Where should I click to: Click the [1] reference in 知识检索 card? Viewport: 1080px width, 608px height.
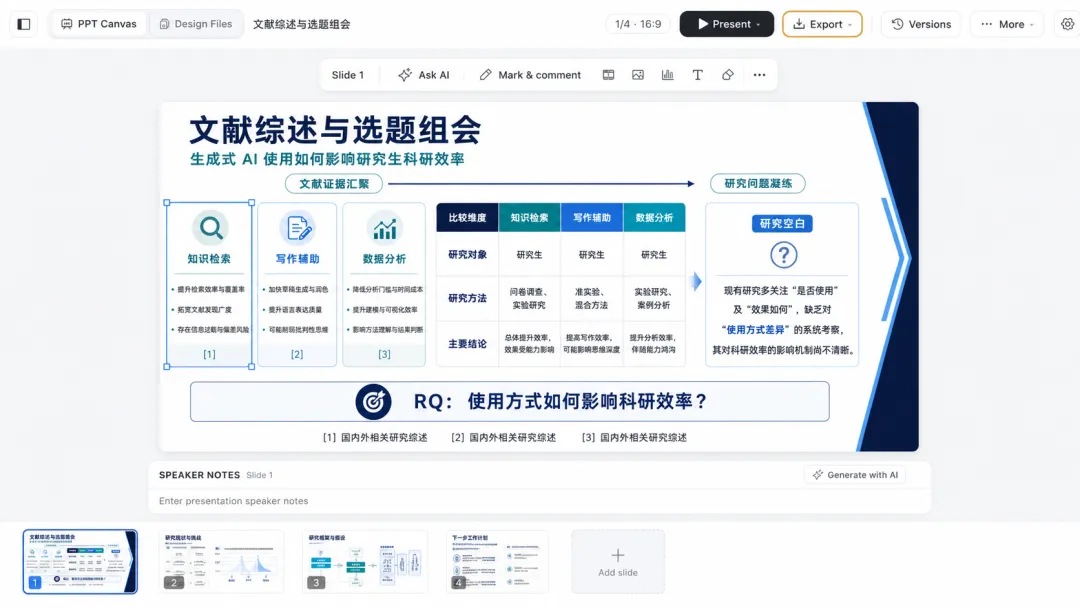point(209,354)
